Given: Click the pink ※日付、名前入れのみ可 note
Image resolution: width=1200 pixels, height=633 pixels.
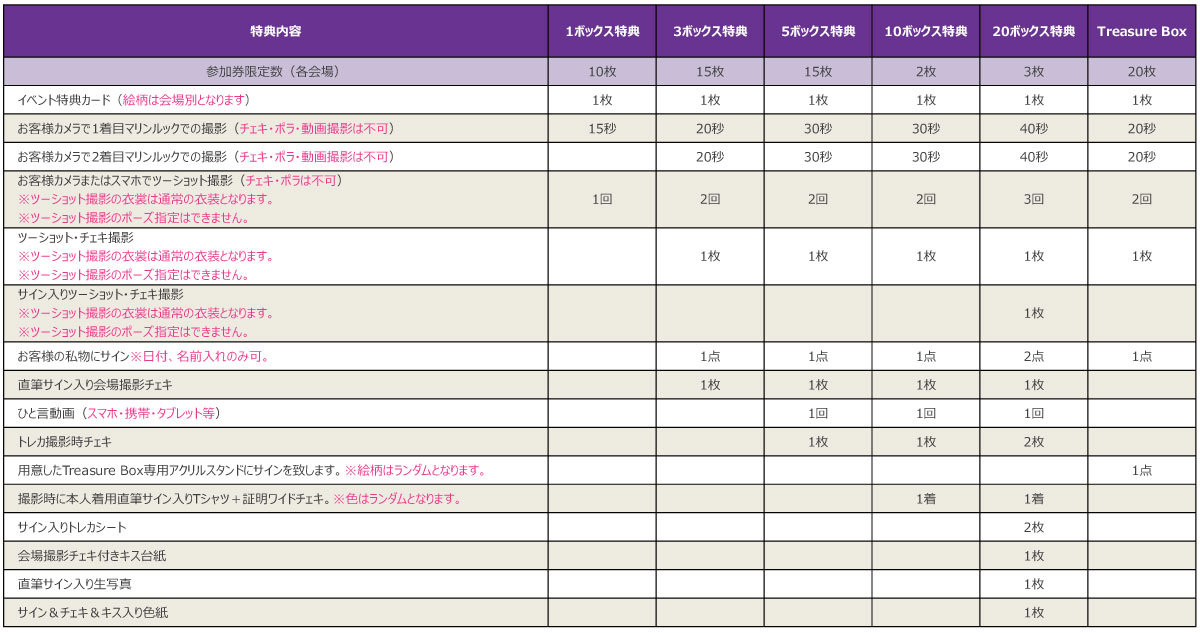Looking at the screenshot, I should coord(200,357).
